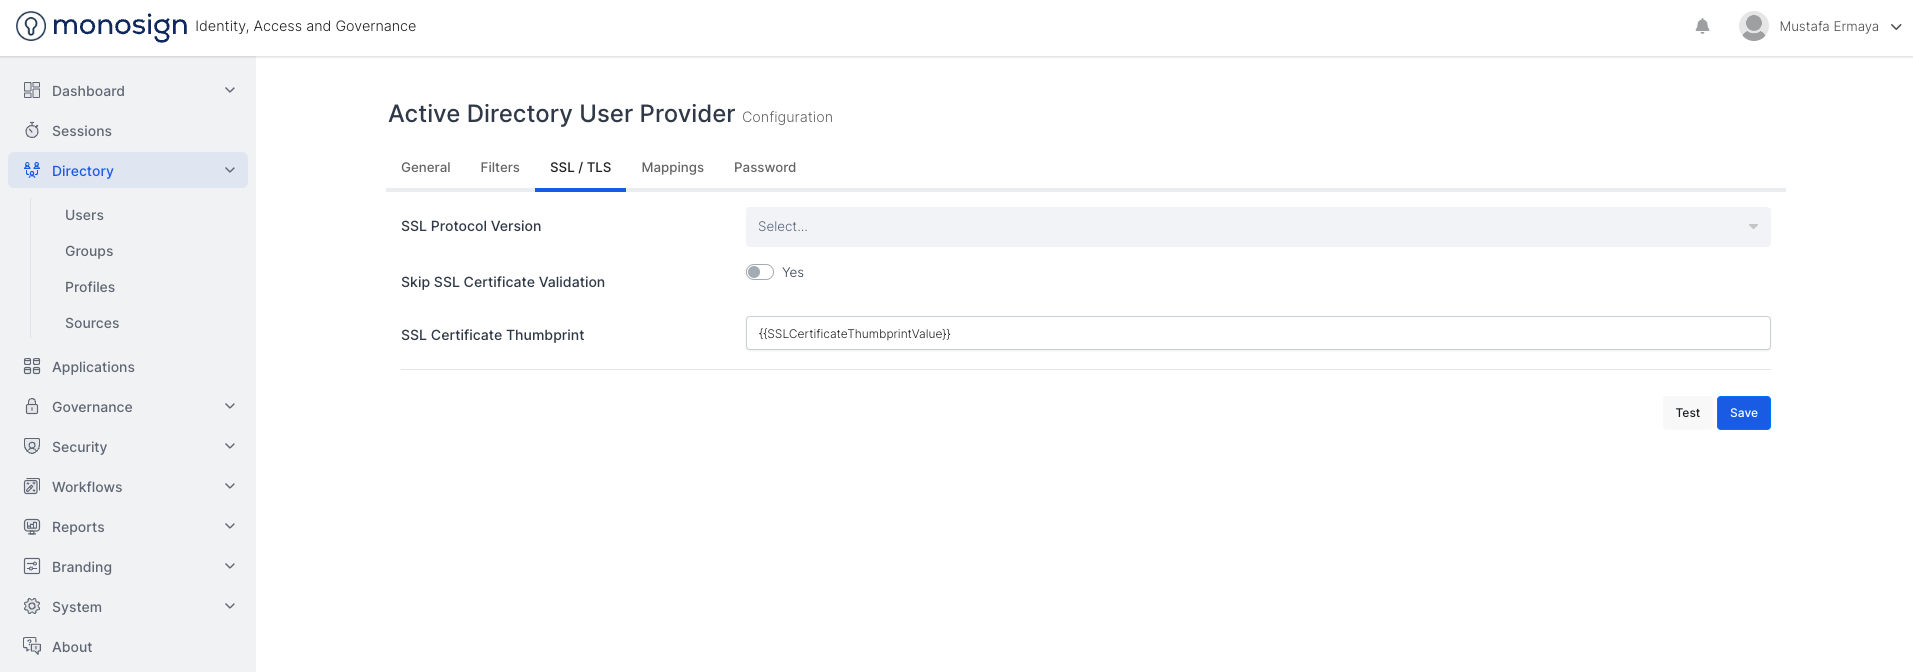1913x672 pixels.
Task: Expand the Workflows menu chevron
Action: [x=230, y=487]
